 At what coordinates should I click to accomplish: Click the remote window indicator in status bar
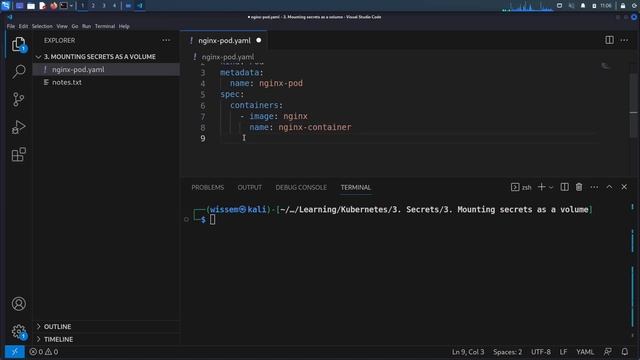(x=14, y=352)
